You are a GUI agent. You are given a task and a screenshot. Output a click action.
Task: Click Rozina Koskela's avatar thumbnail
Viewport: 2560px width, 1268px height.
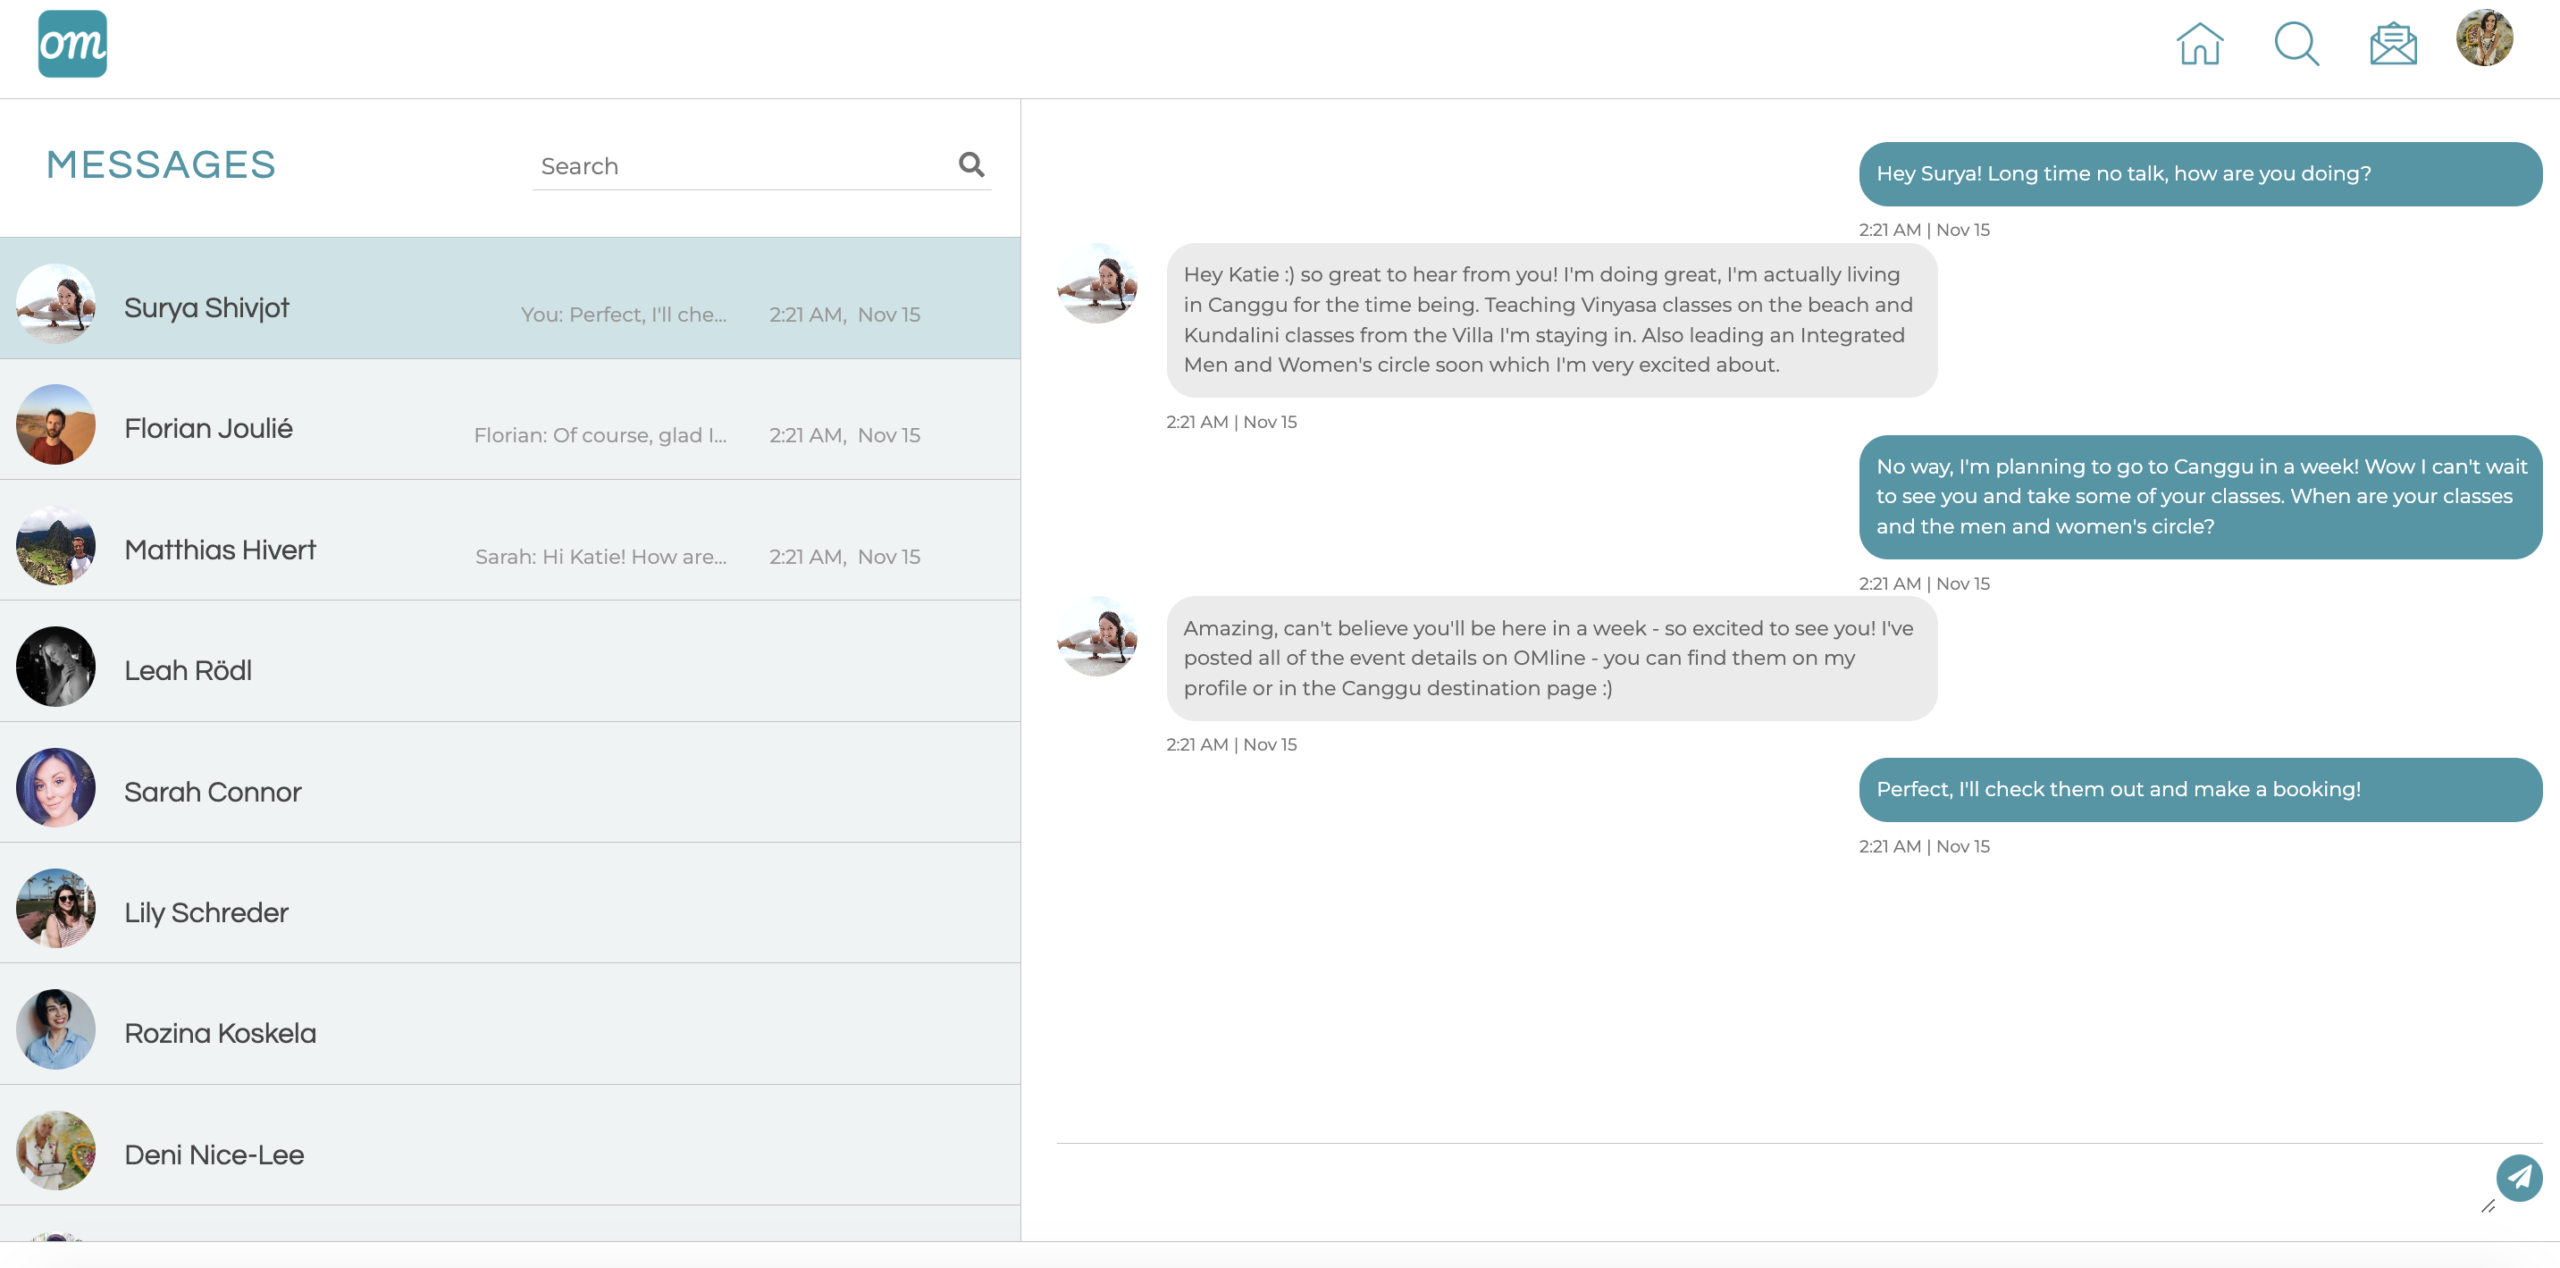click(x=56, y=1029)
